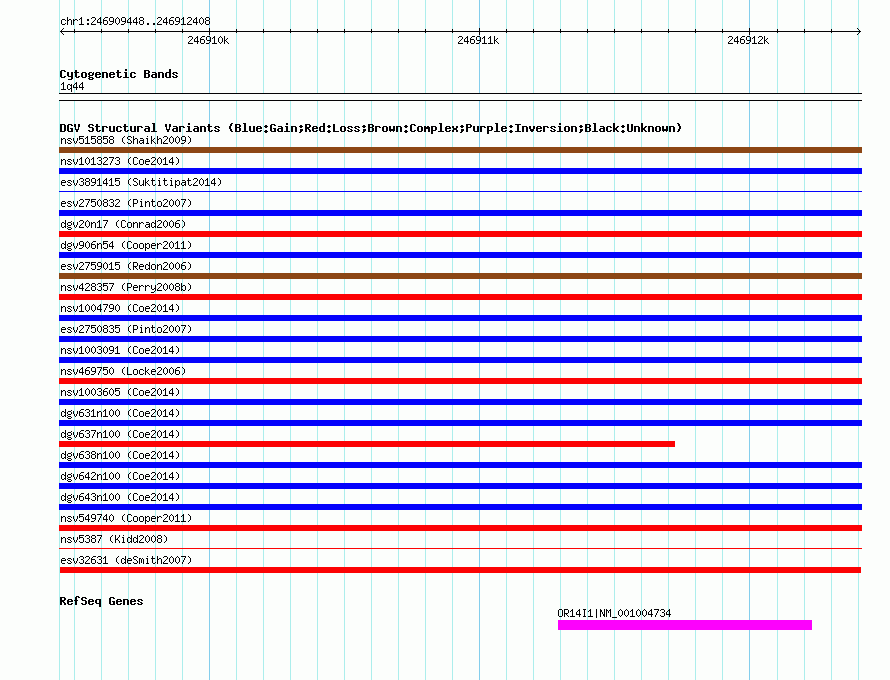Select label dgv631n100 (Coe2014)

(120, 413)
